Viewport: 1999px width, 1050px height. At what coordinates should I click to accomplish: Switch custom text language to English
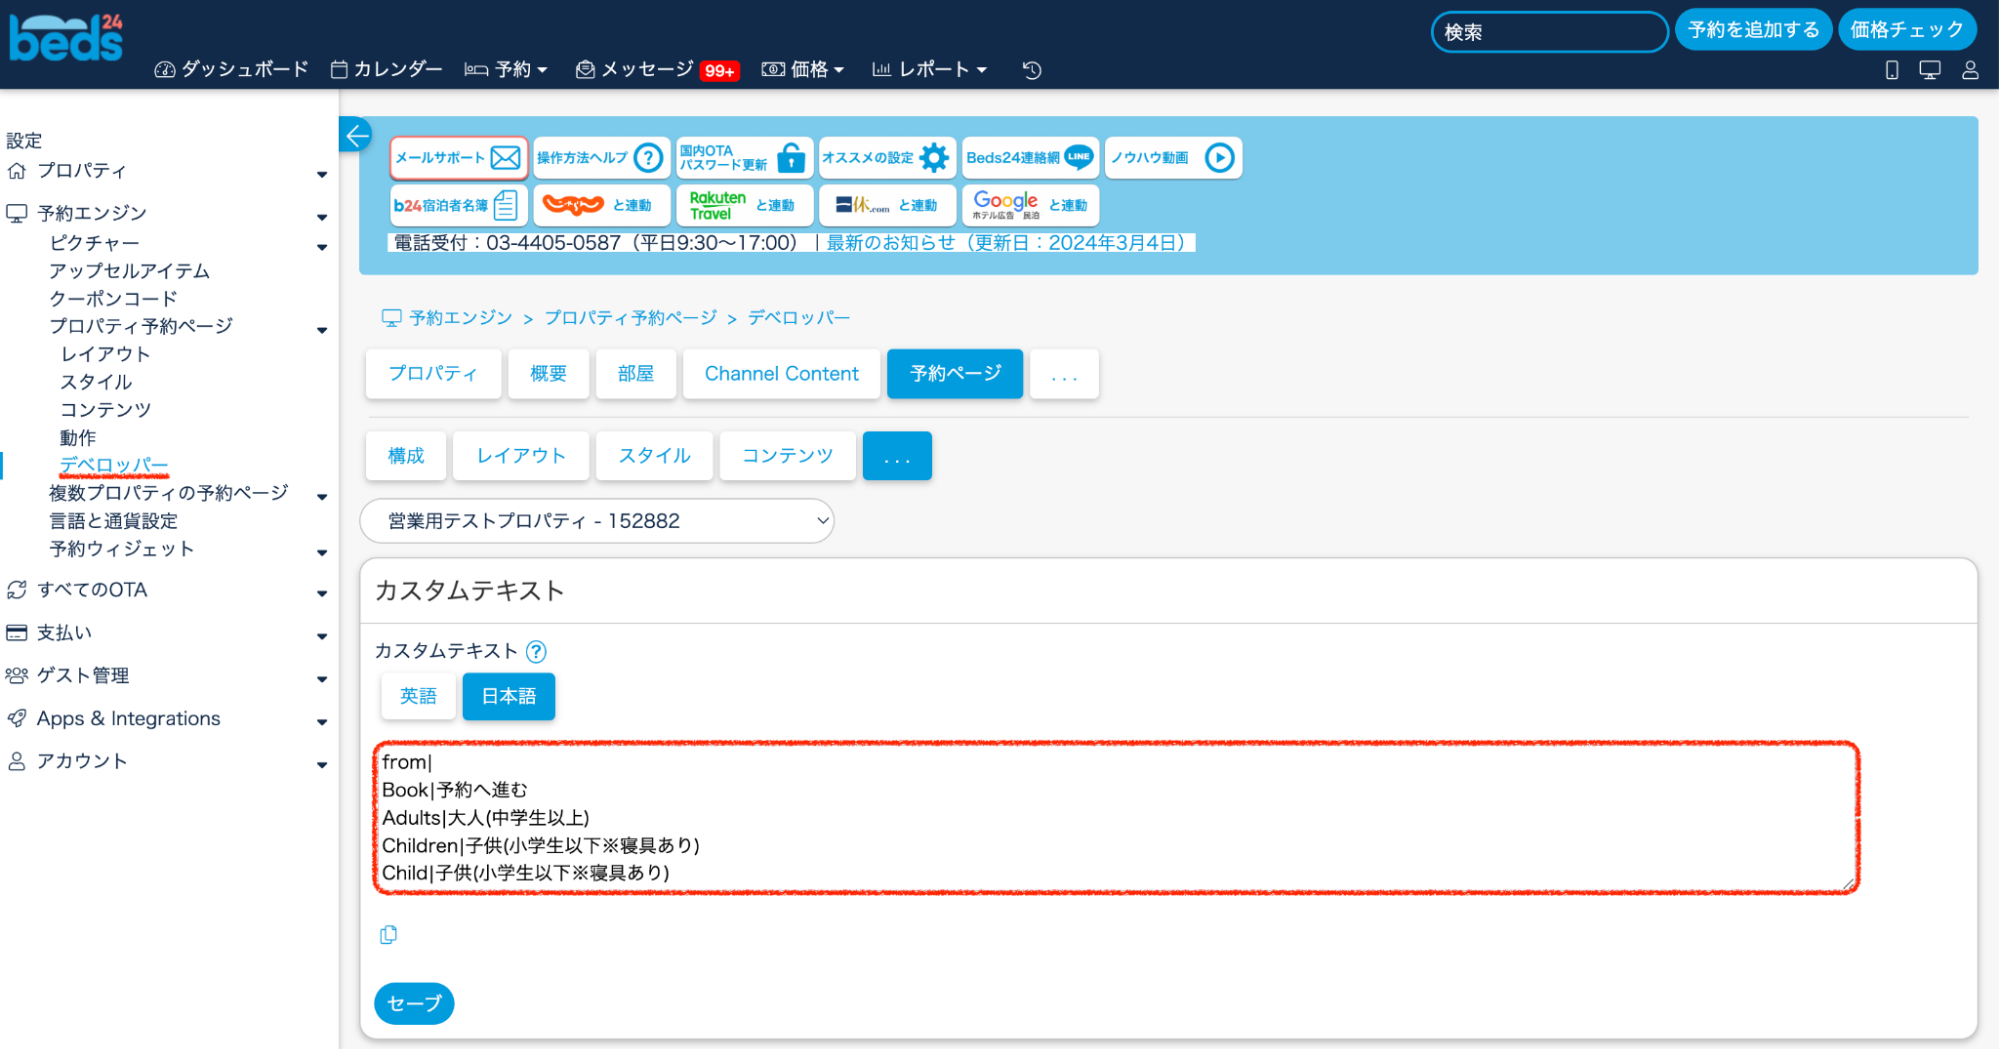pos(418,696)
